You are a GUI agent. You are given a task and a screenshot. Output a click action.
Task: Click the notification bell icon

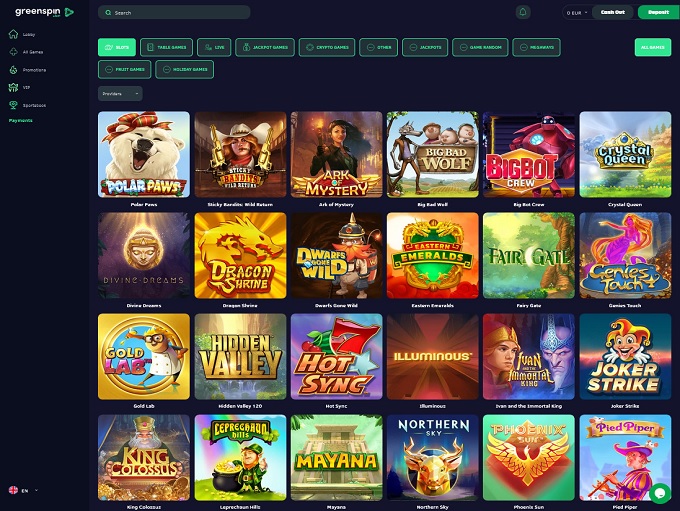(x=523, y=12)
